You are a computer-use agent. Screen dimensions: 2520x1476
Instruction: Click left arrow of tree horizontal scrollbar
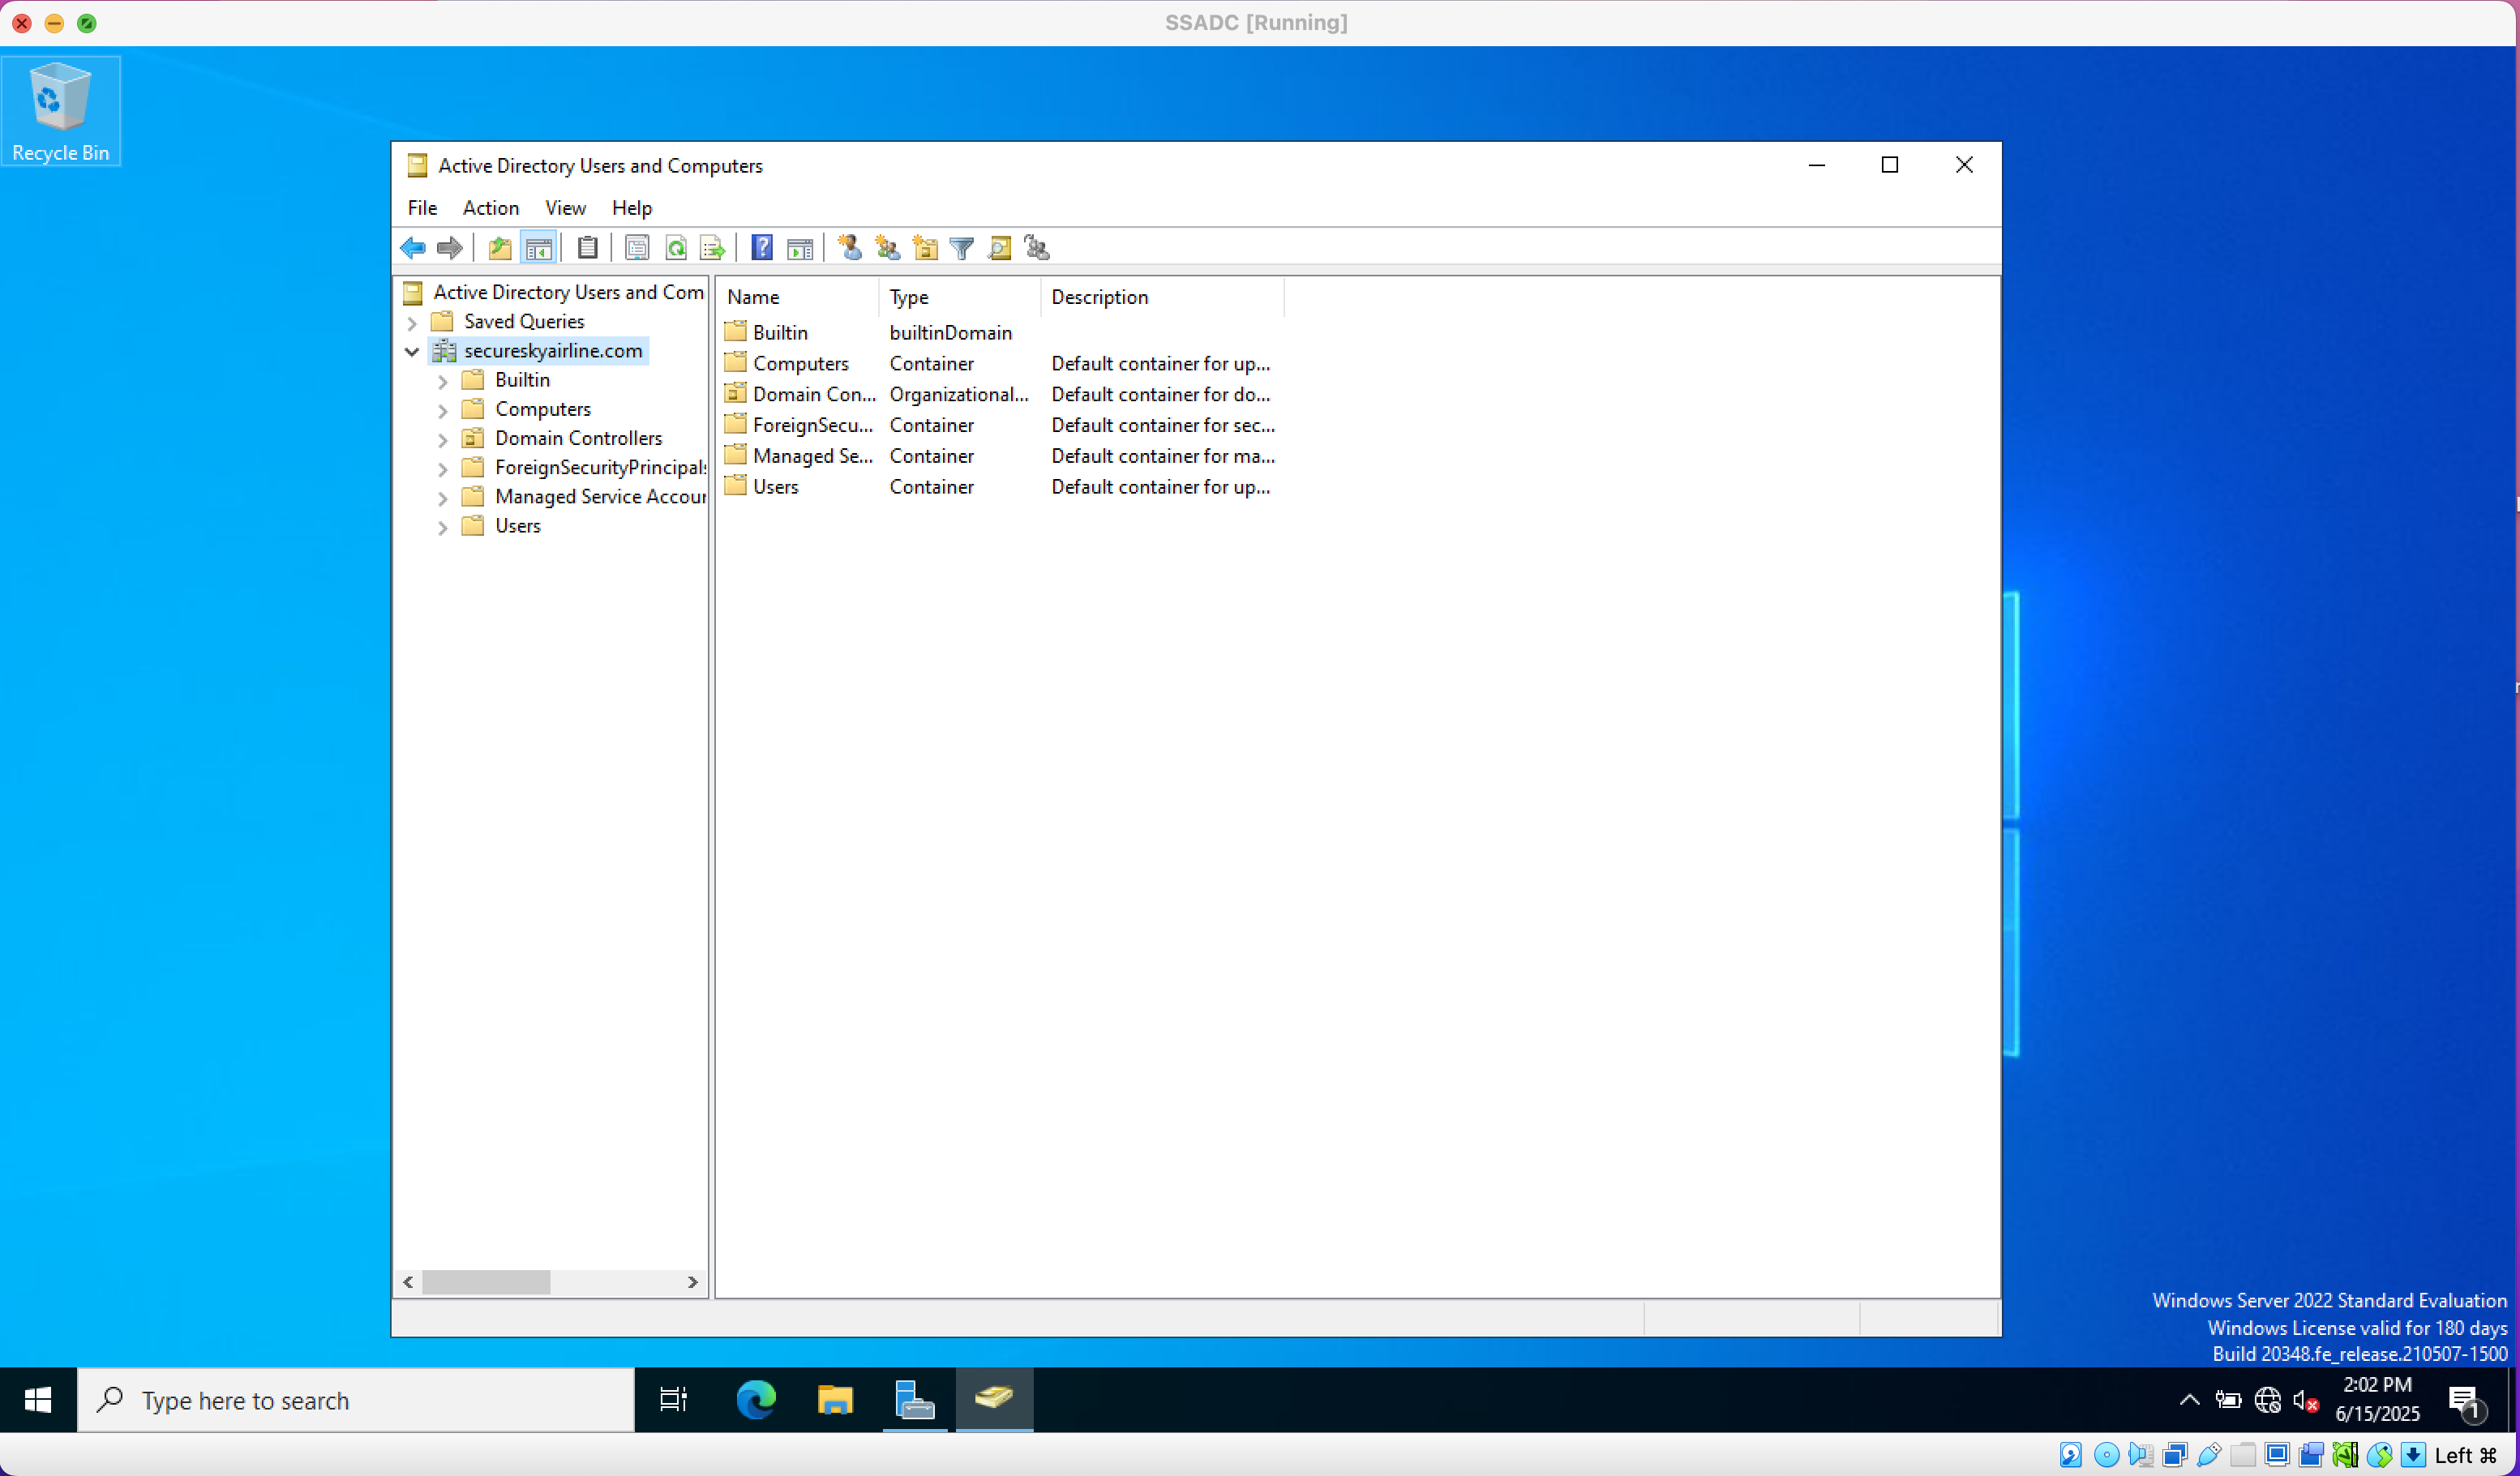(x=408, y=1282)
